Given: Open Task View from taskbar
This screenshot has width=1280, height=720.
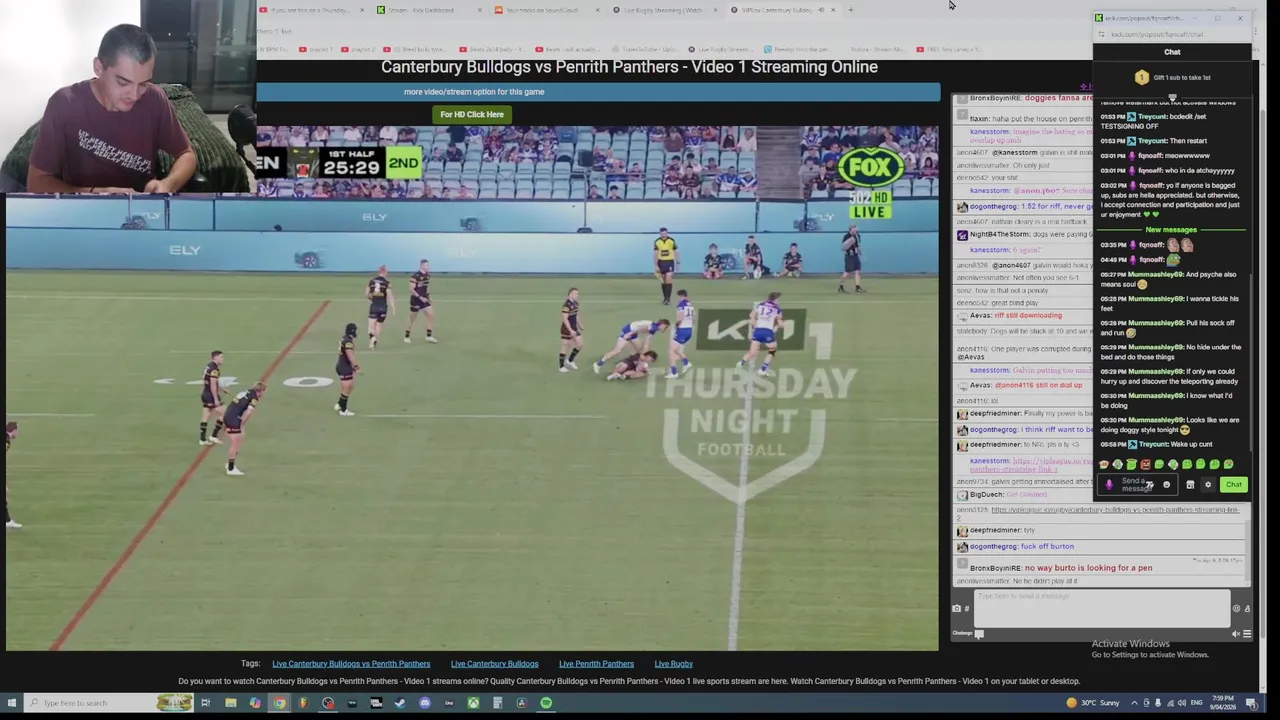Looking at the screenshot, I should 205,703.
